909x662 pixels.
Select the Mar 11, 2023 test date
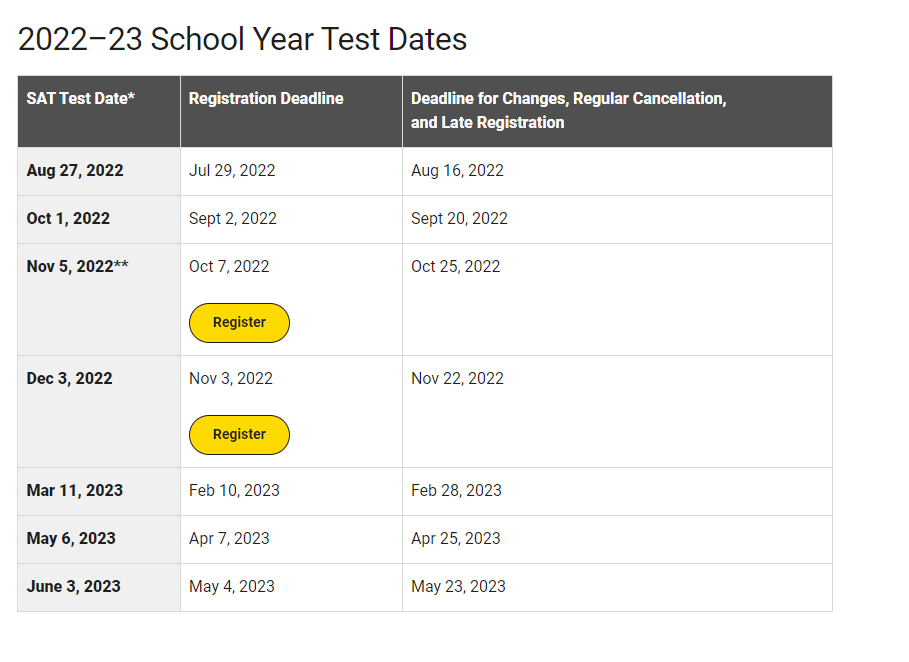pyautogui.click(x=75, y=490)
